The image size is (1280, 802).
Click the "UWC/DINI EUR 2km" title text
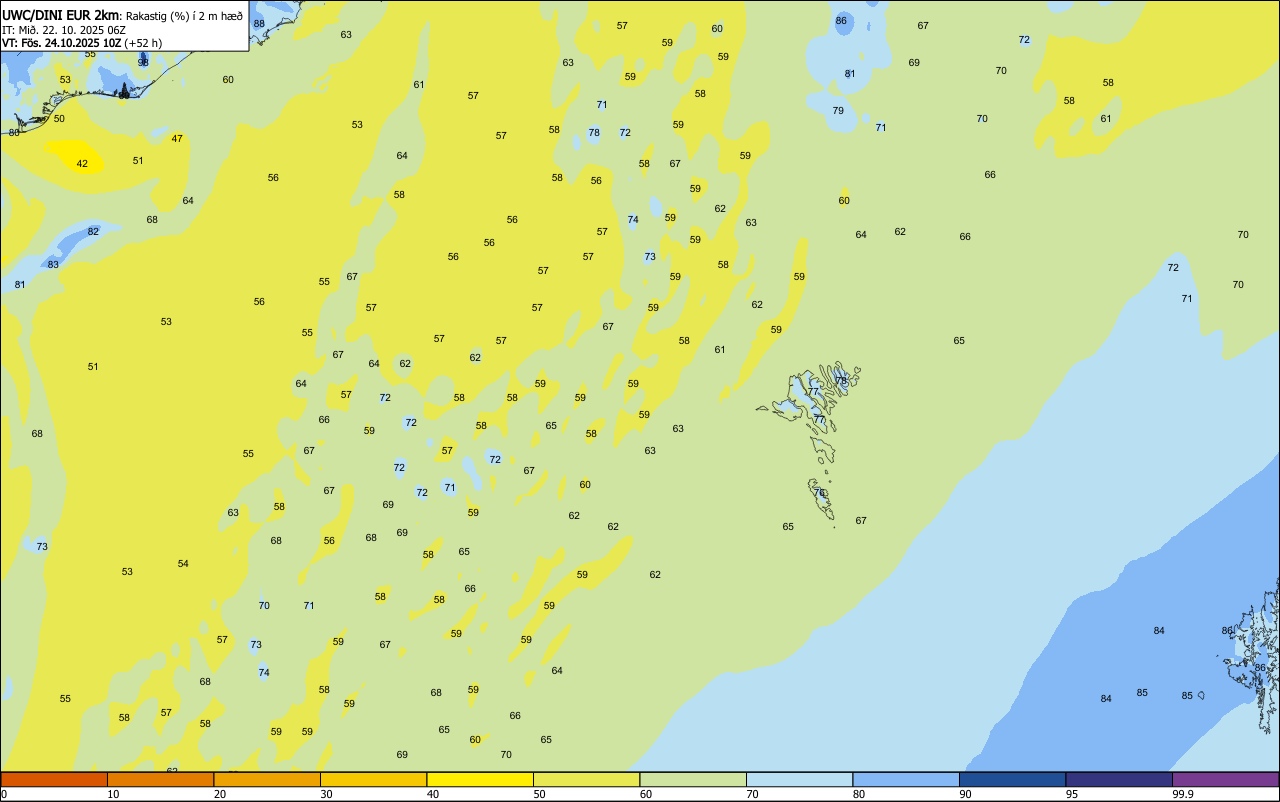coord(61,15)
